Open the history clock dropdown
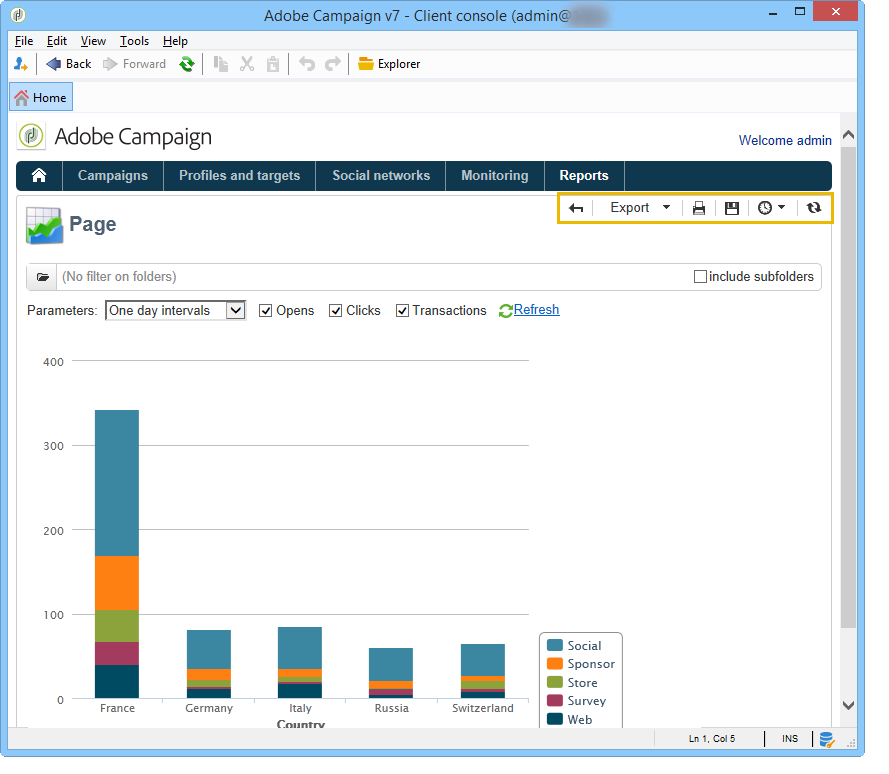This screenshot has height=774, width=889. point(771,208)
